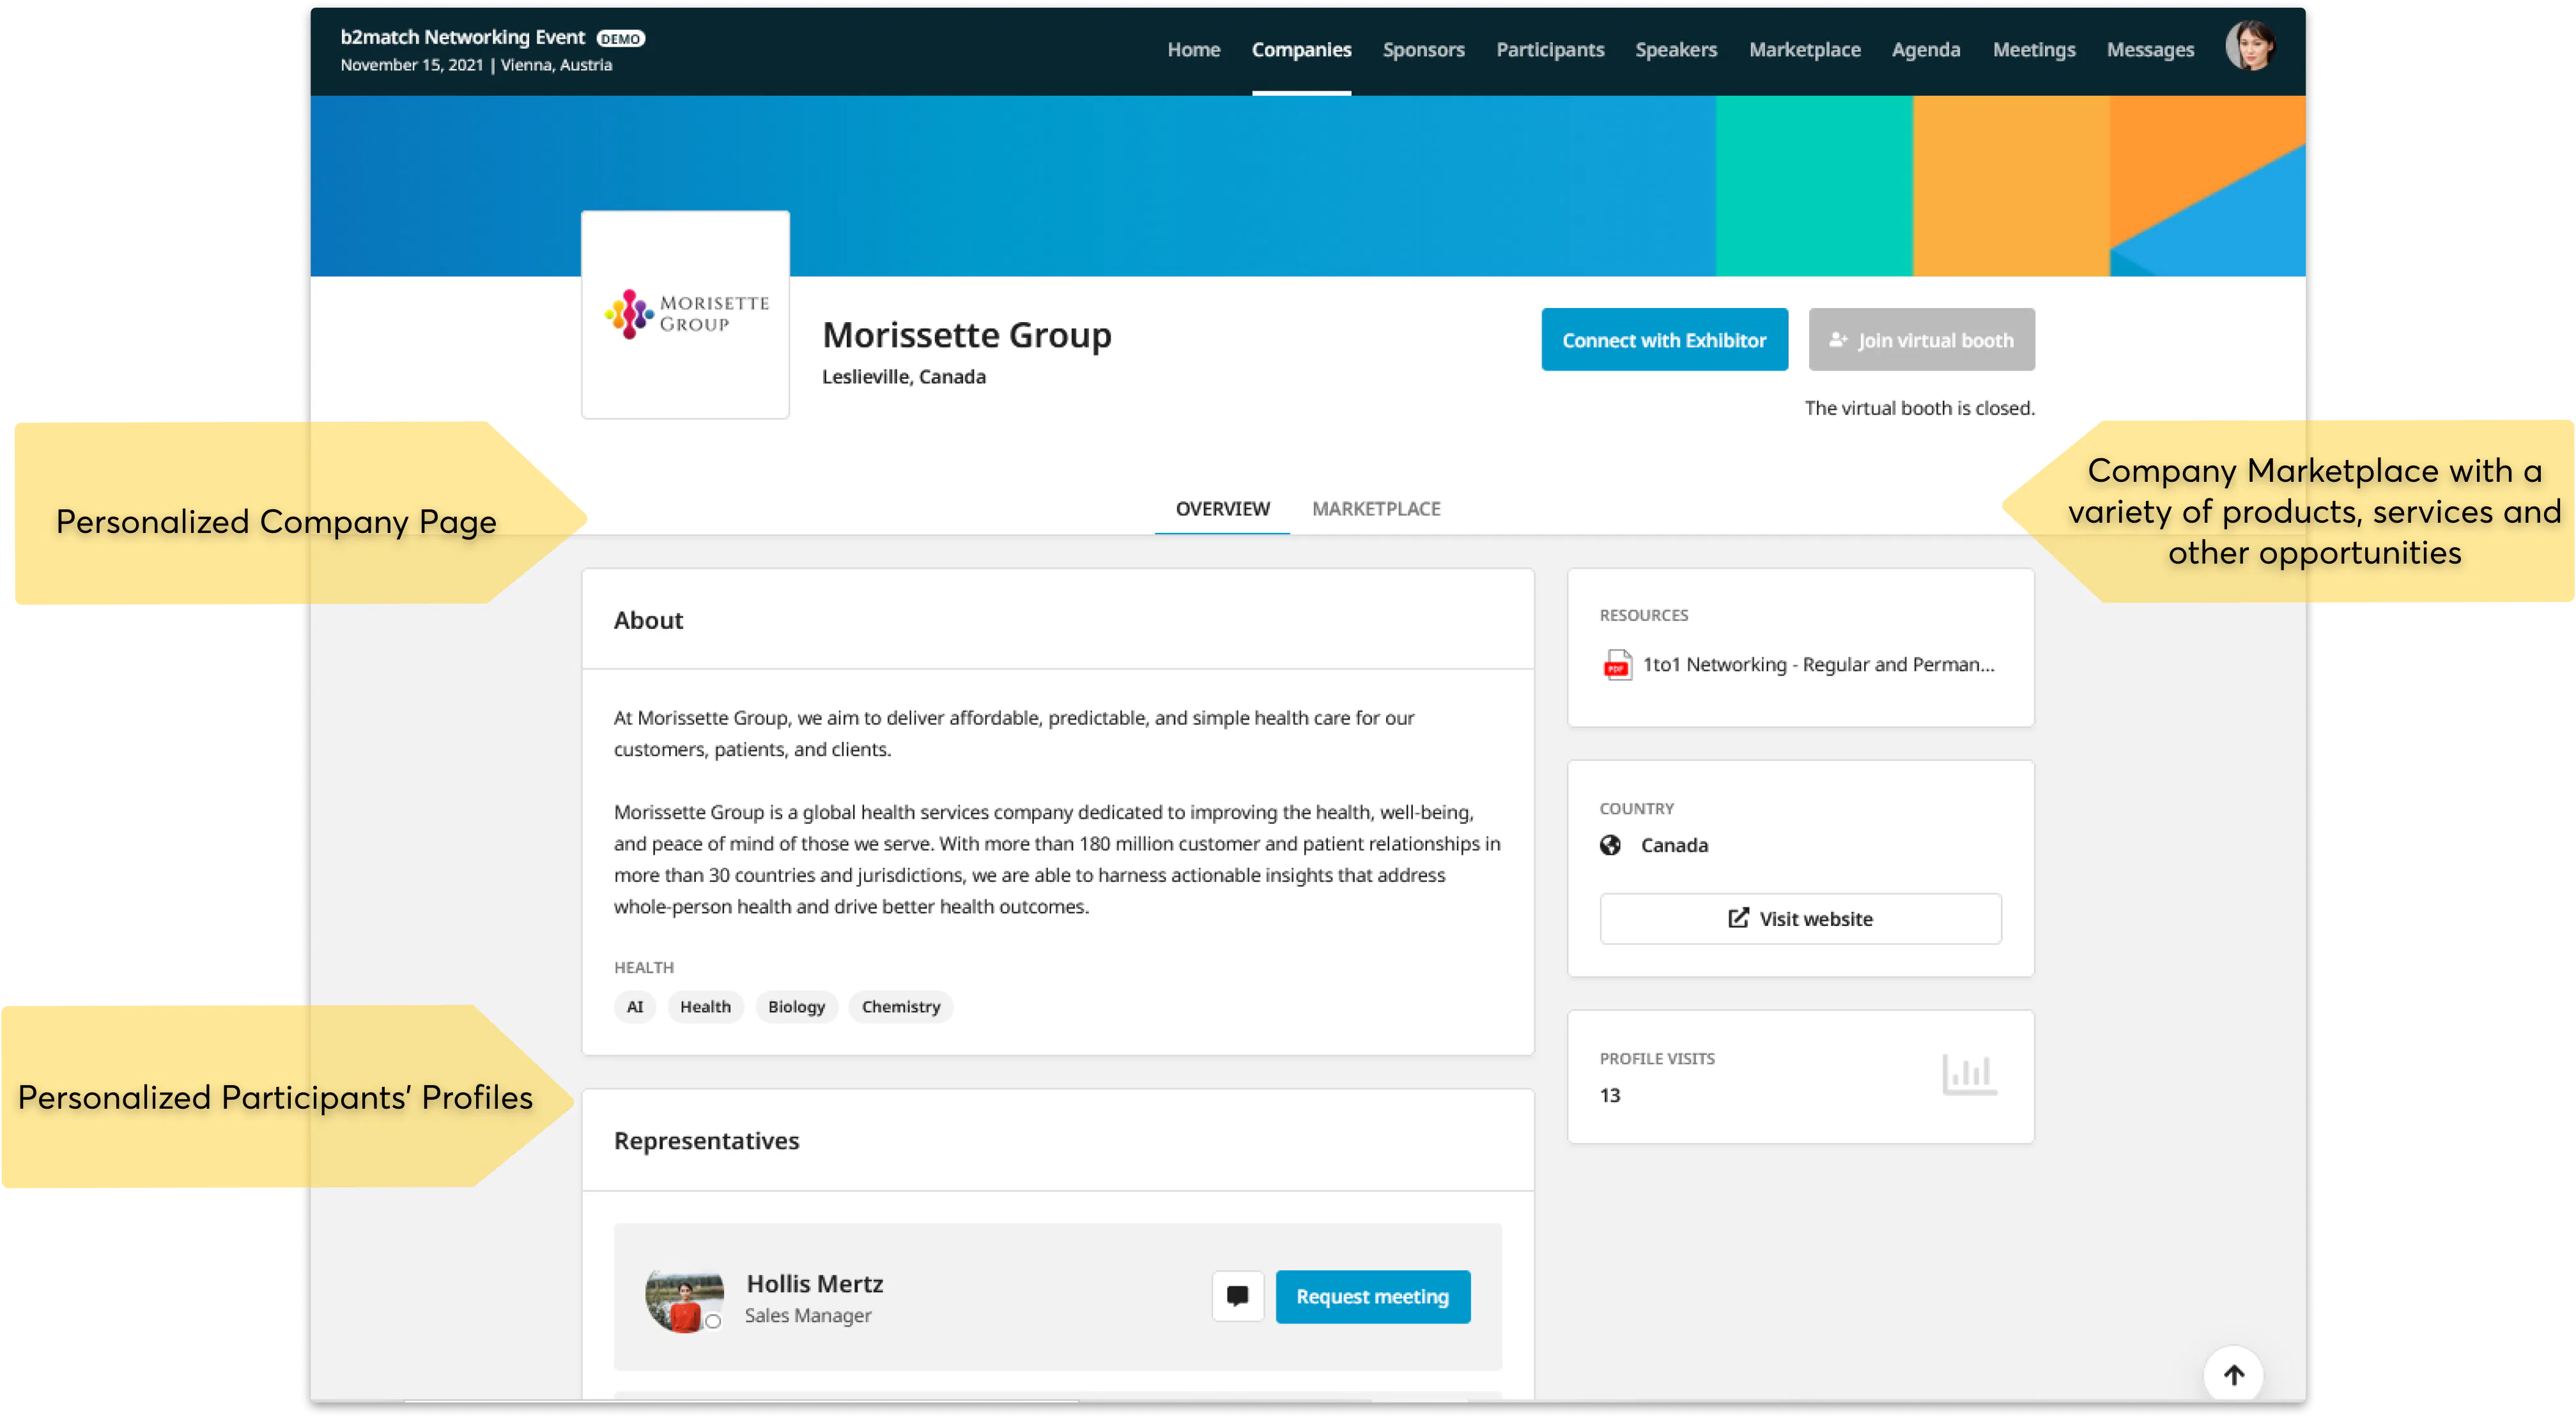Click the chat message icon beside Hollis Mertz

[x=1237, y=1296]
